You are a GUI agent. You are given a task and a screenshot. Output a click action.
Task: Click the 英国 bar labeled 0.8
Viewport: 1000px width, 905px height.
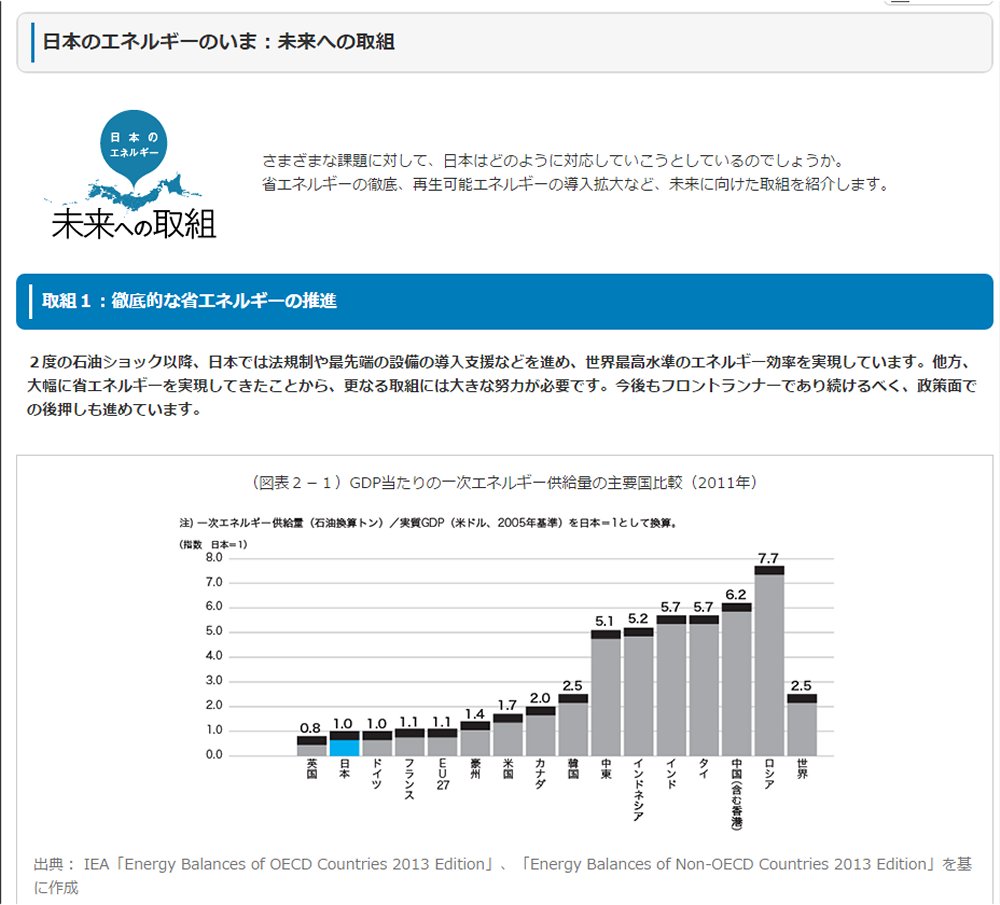point(312,746)
